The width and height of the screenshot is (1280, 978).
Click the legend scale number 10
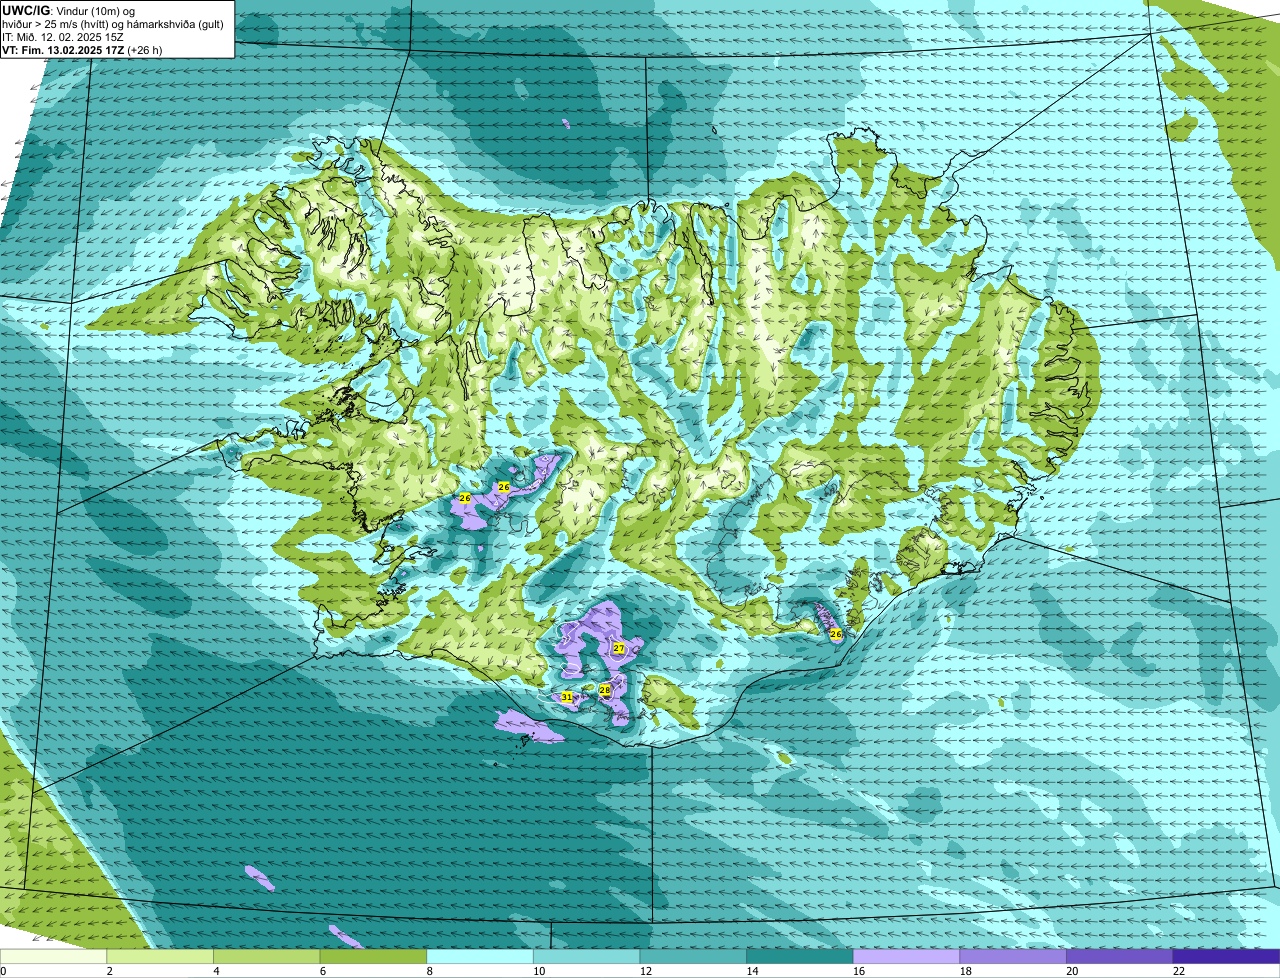pyautogui.click(x=539, y=971)
